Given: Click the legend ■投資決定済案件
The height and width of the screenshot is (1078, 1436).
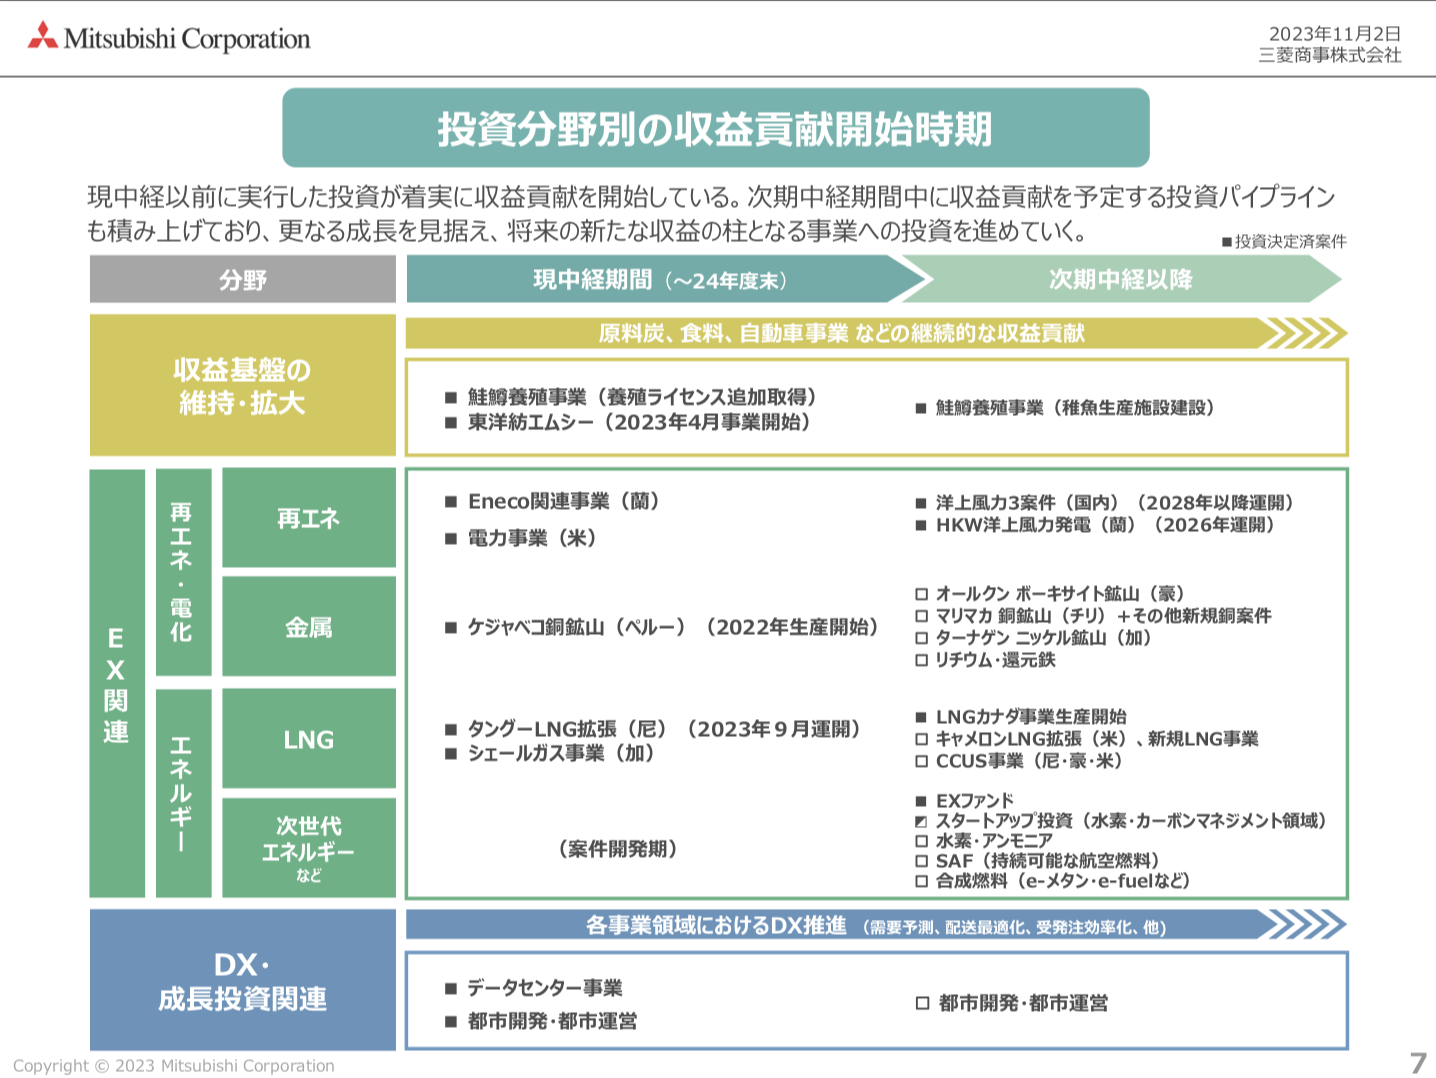Looking at the screenshot, I should point(1284,241).
